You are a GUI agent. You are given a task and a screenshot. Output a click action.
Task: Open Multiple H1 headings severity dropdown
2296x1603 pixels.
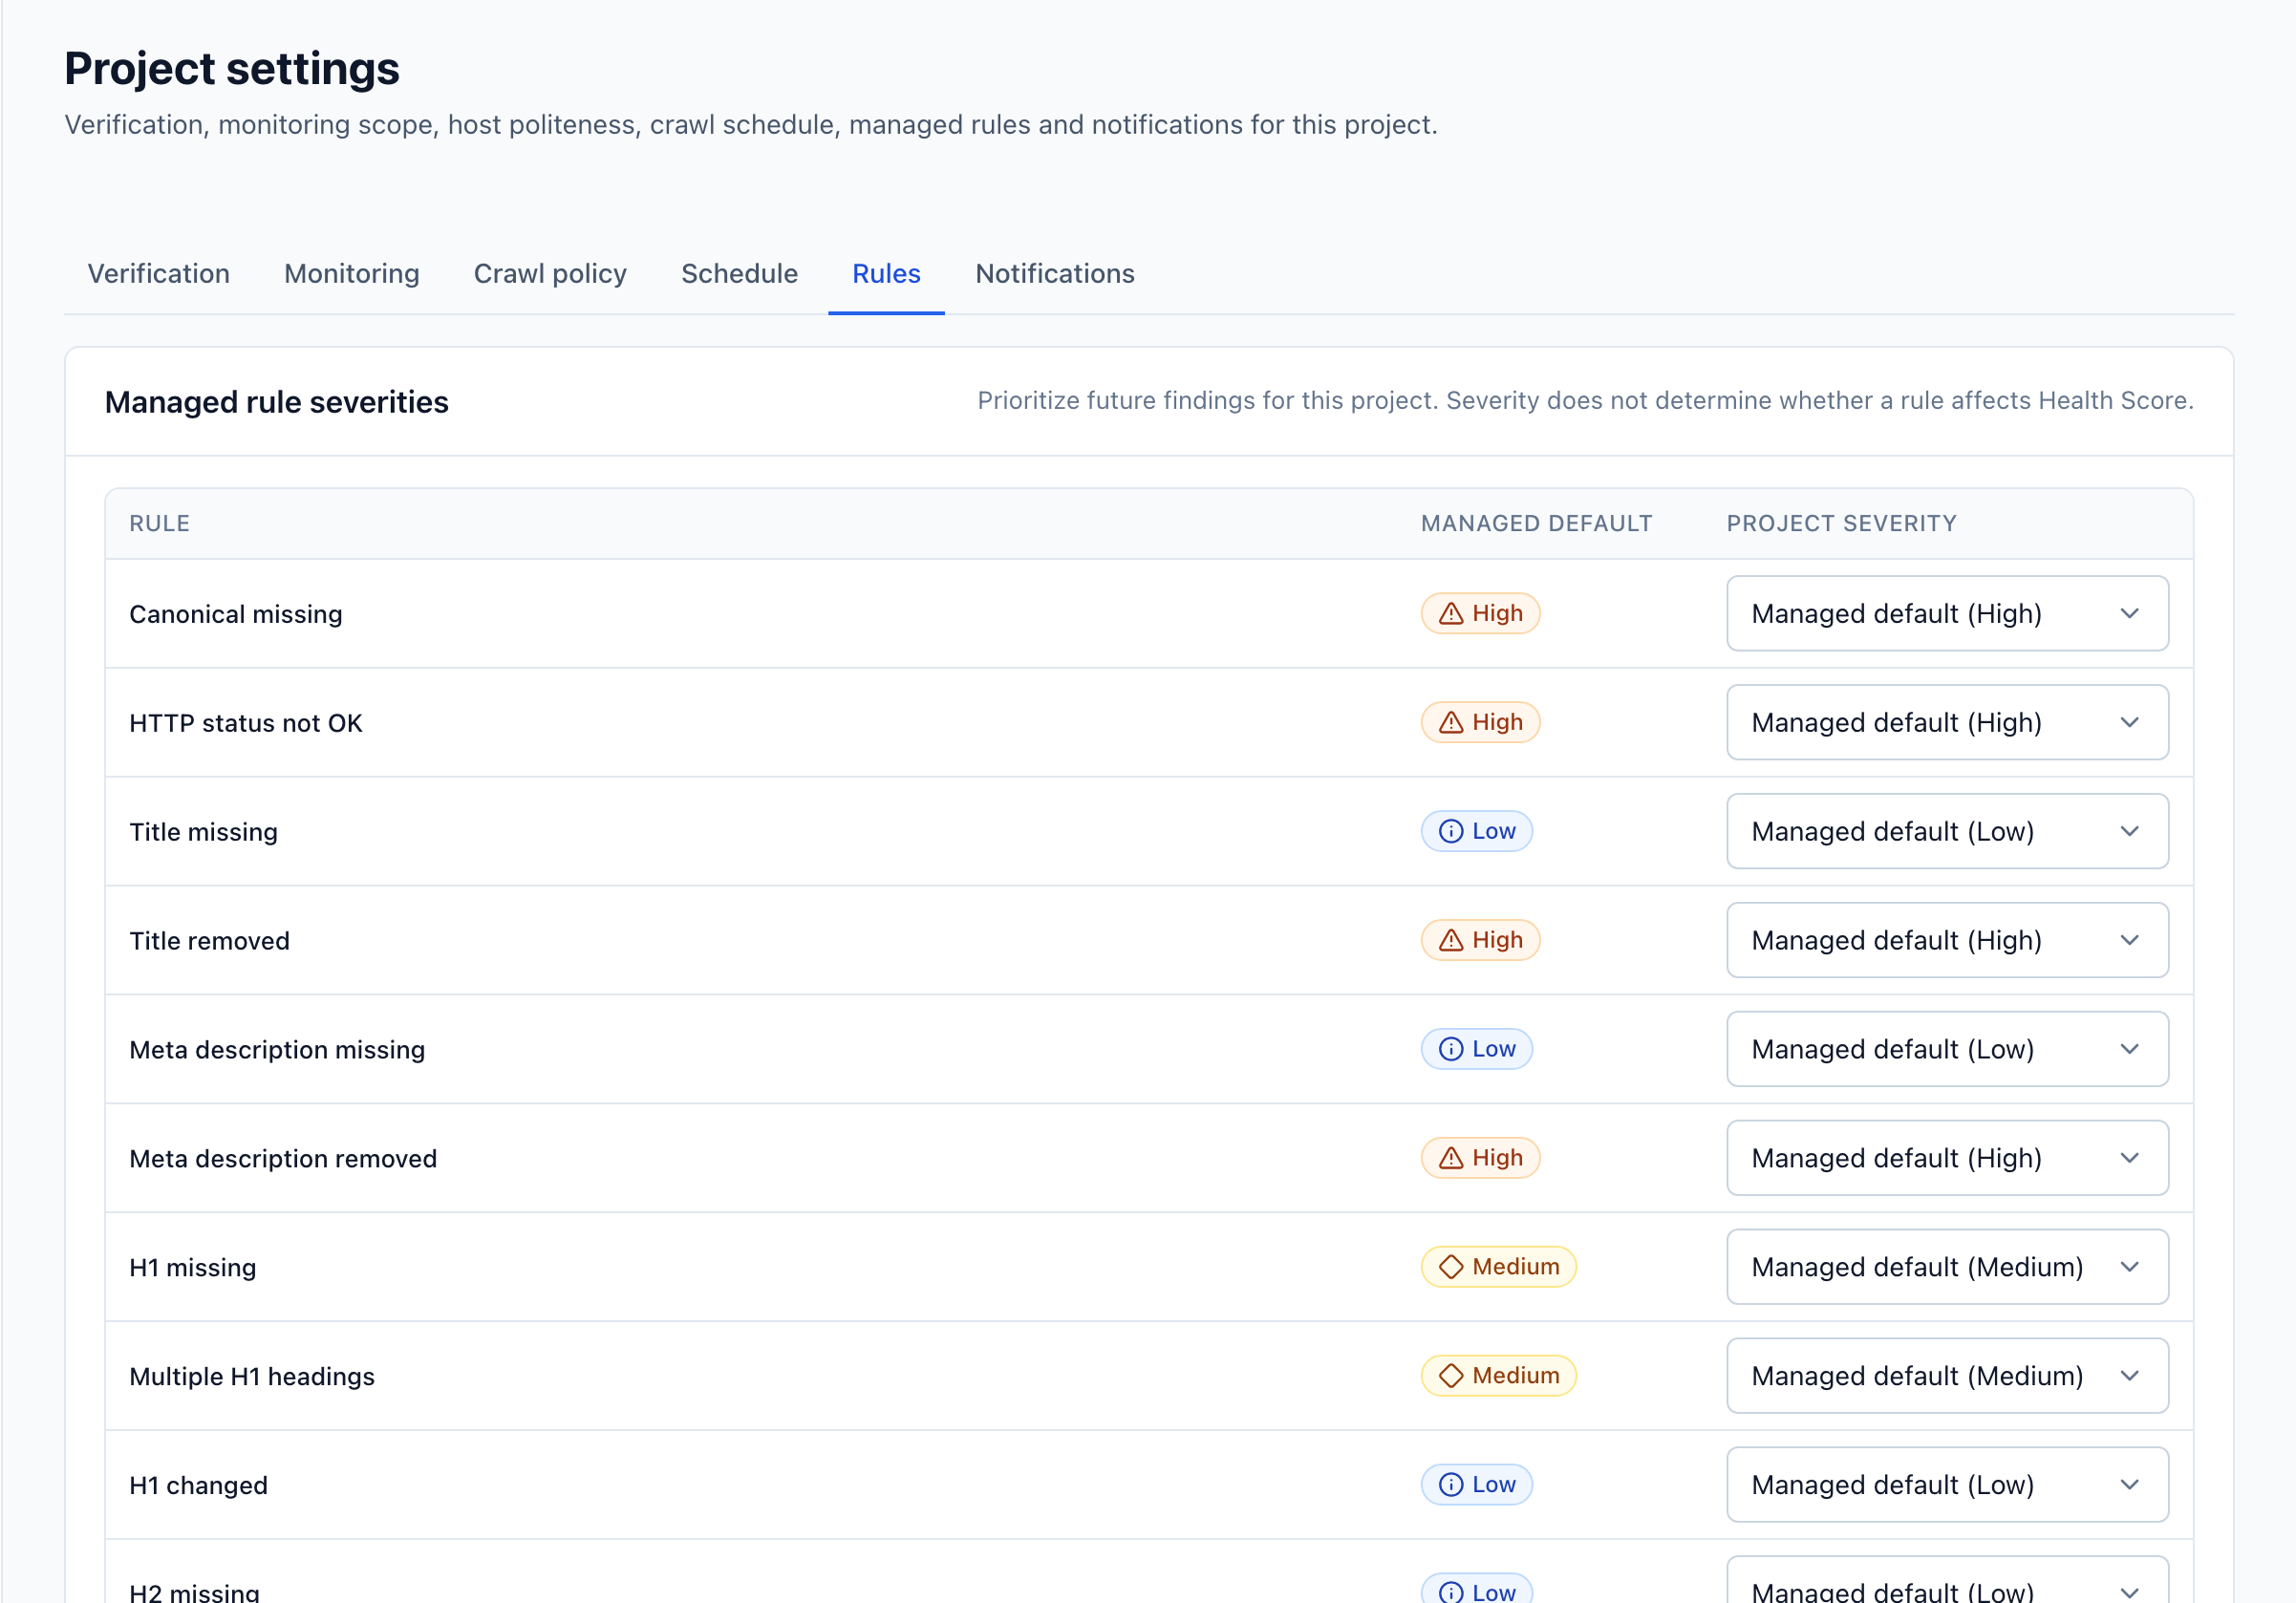(x=1947, y=1376)
